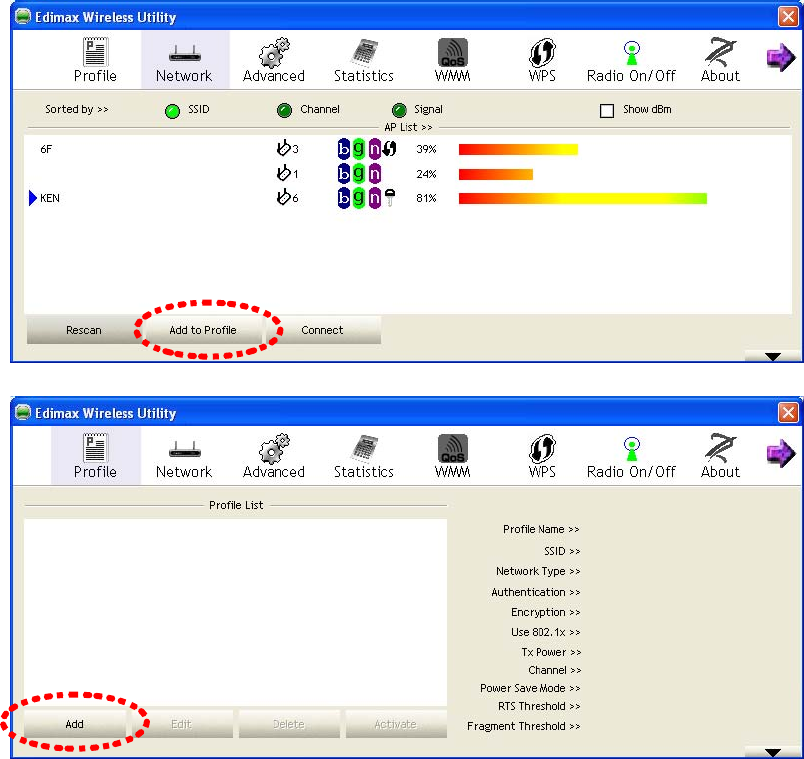This screenshot has width=804, height=759.
Task: Toggle Radio On/Off in upper window
Action: [x=631, y=59]
